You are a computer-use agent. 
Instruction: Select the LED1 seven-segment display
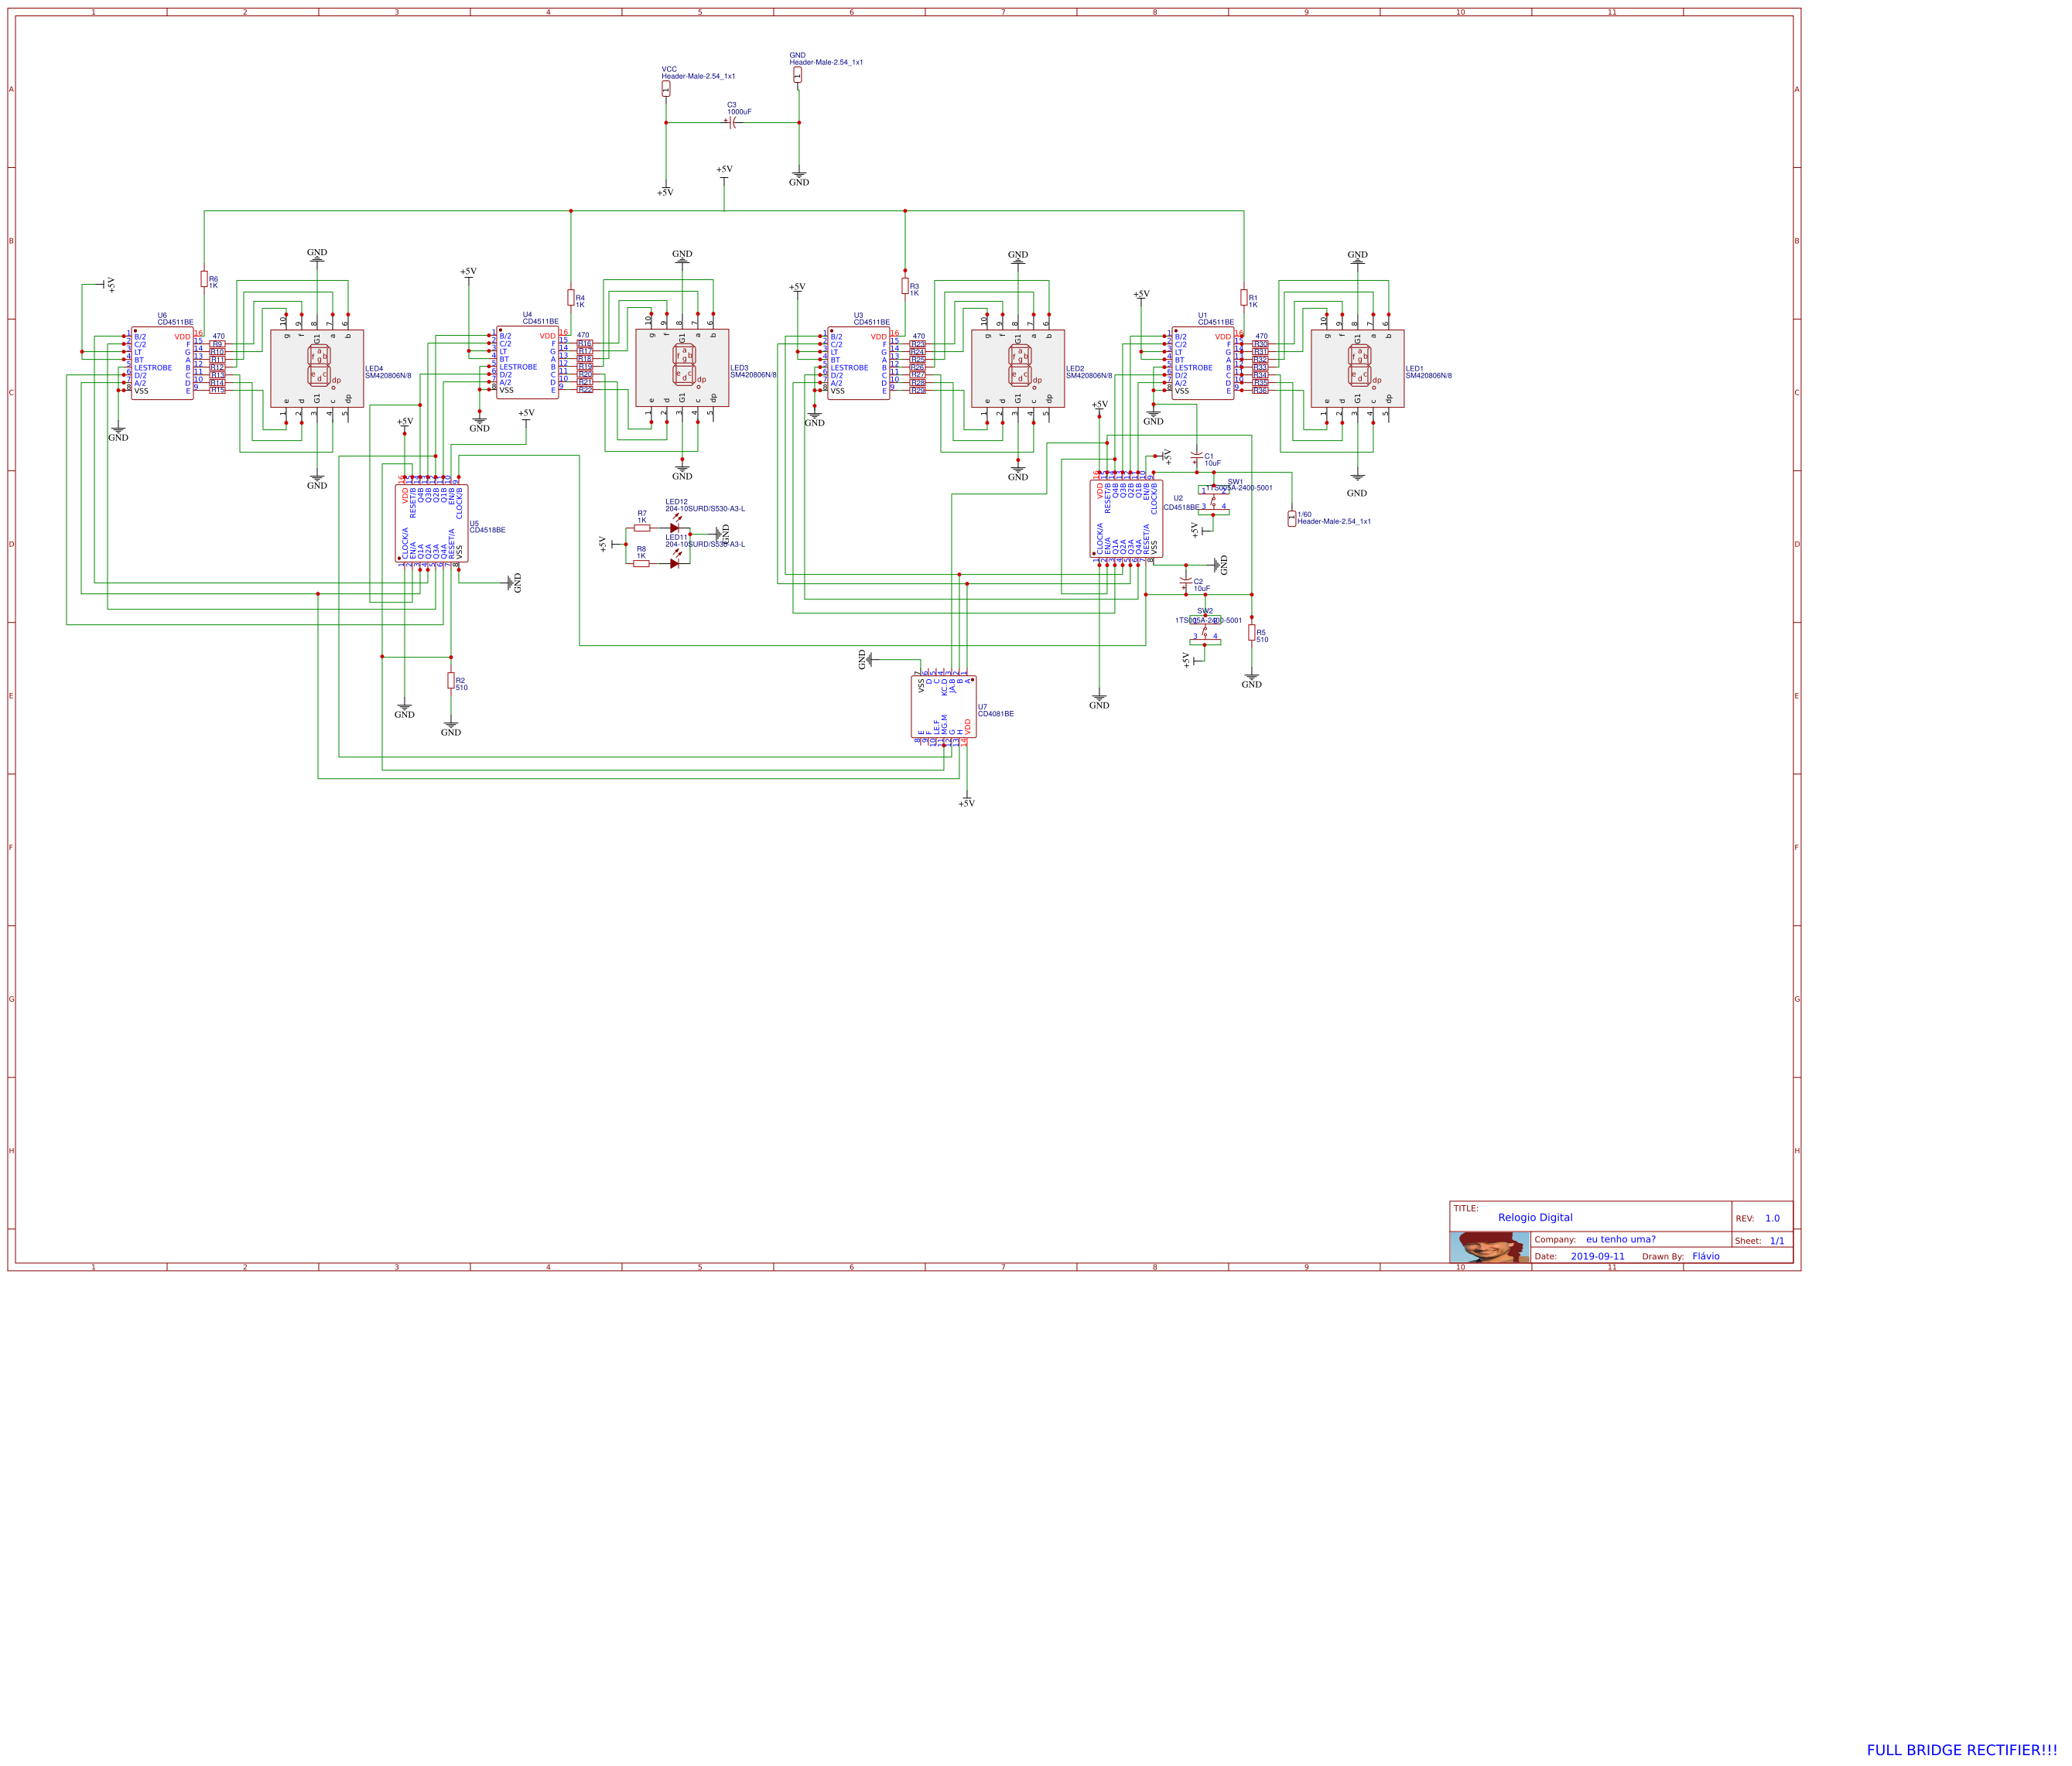1357,368
